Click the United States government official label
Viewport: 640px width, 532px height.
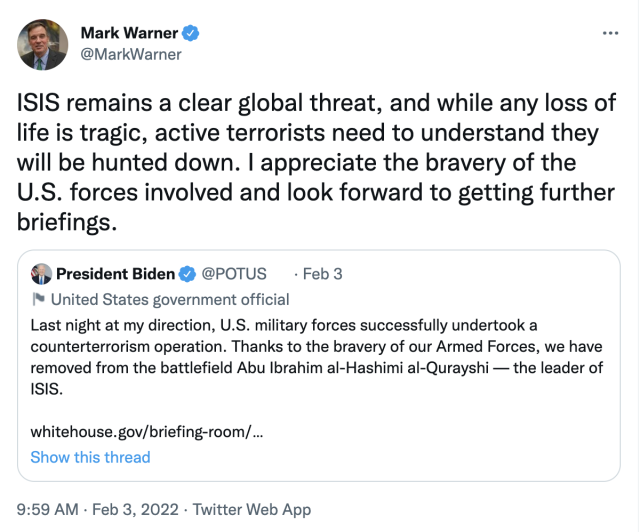click(170, 299)
